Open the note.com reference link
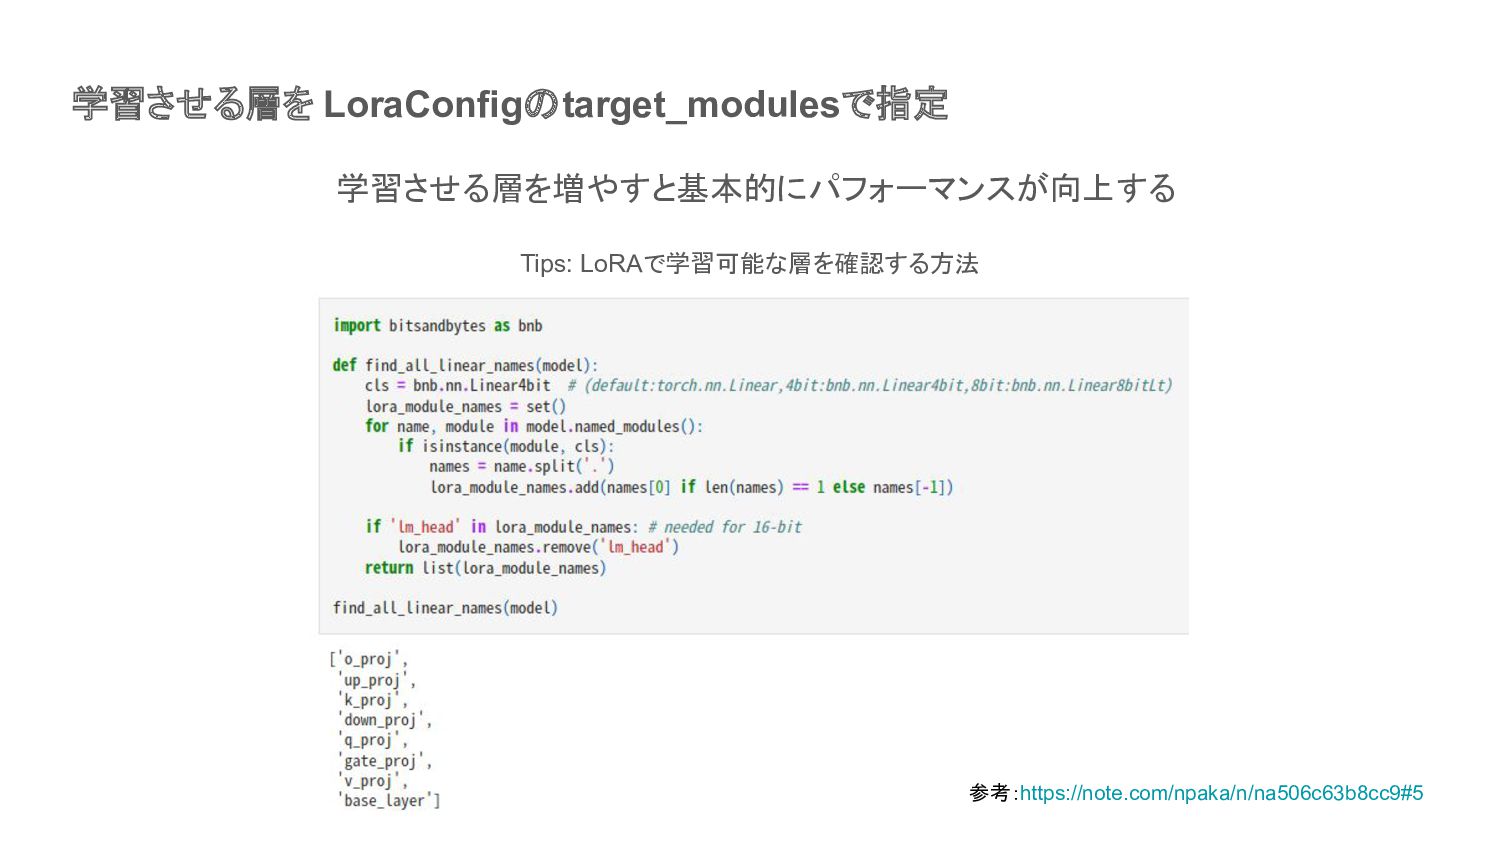1500x844 pixels. (1221, 793)
